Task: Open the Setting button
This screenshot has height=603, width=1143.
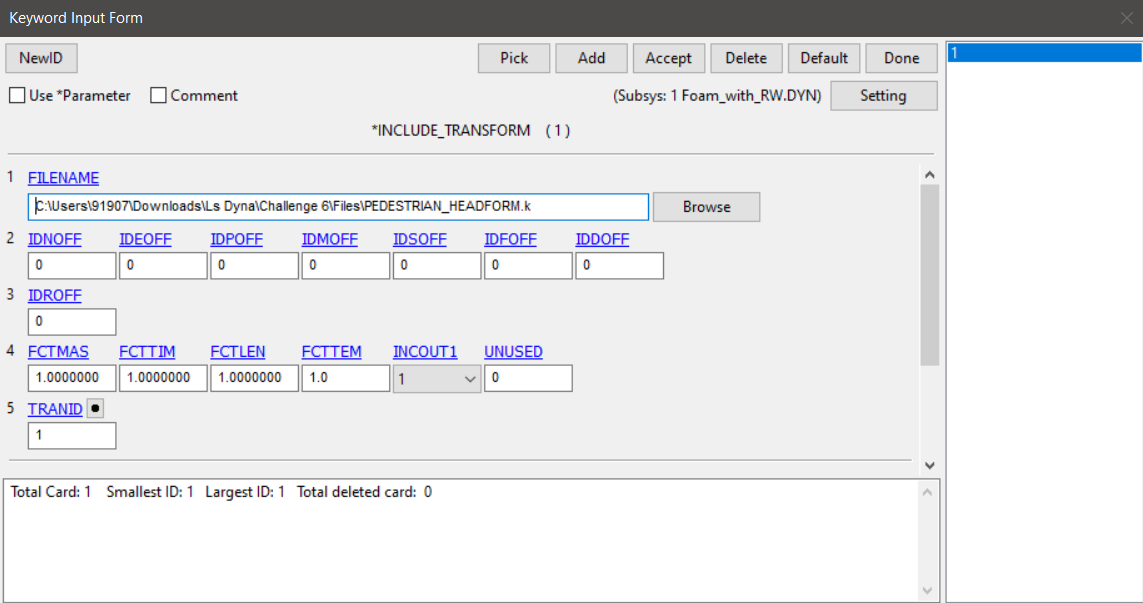Action: (883, 96)
